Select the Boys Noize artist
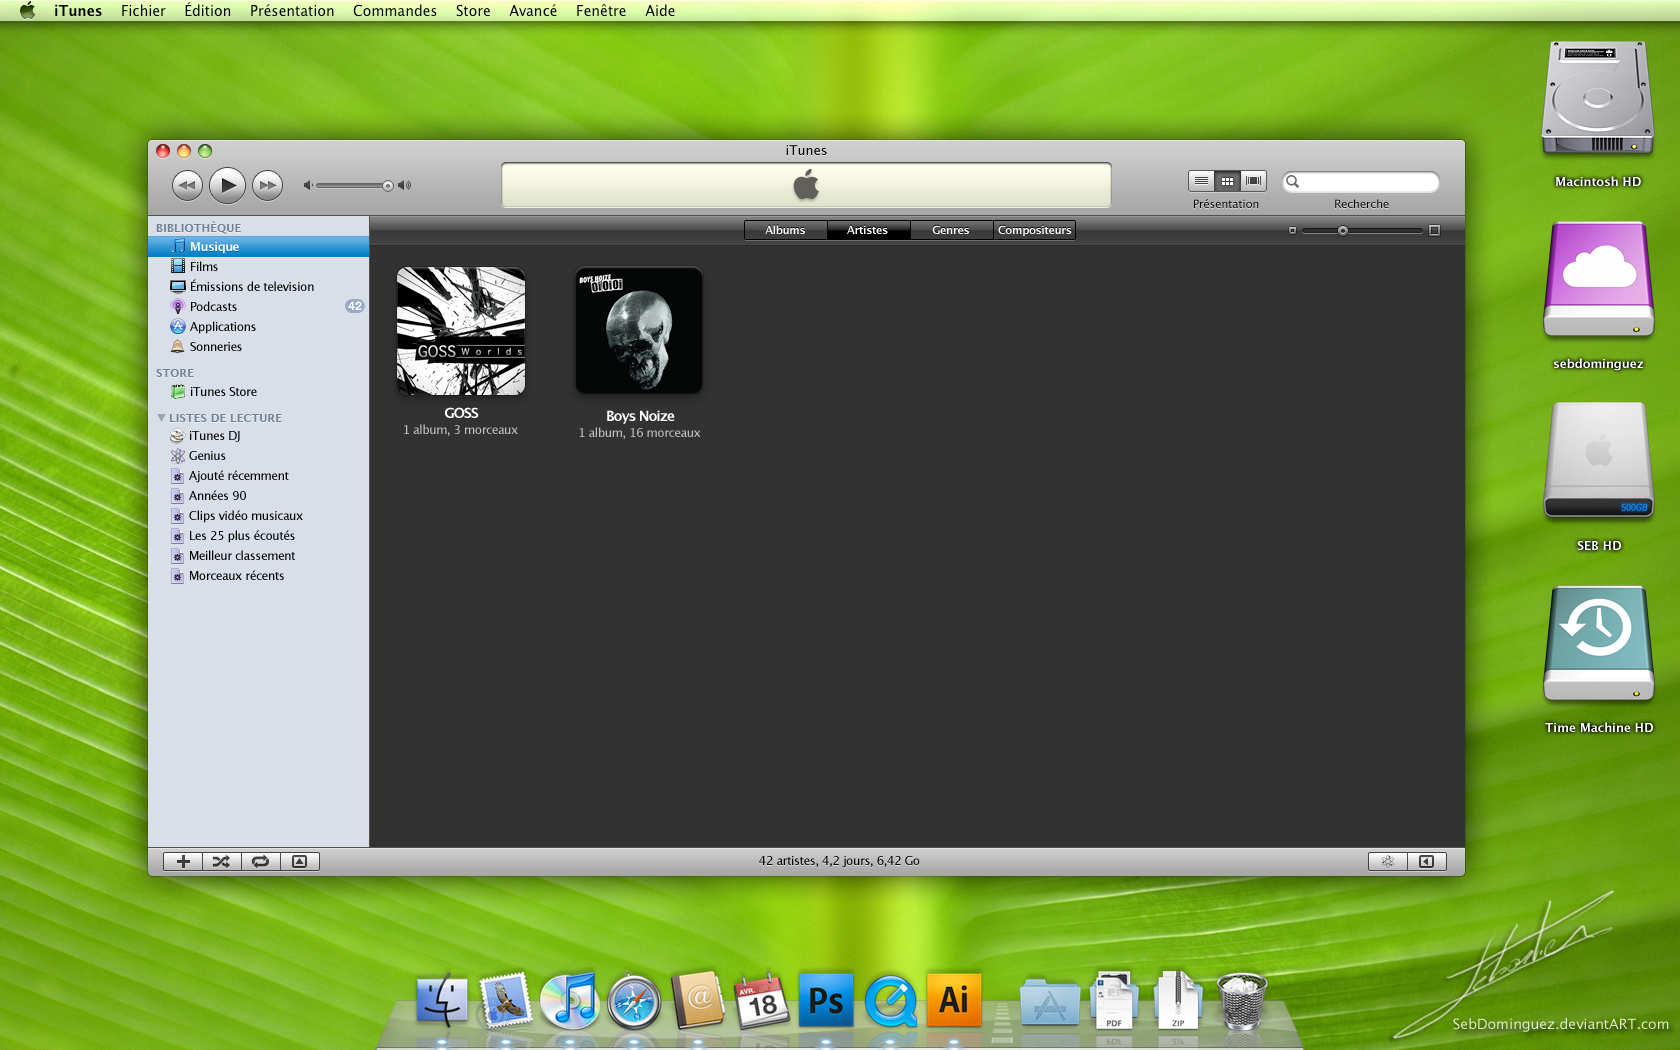Image resolution: width=1680 pixels, height=1050 pixels. 639,330
